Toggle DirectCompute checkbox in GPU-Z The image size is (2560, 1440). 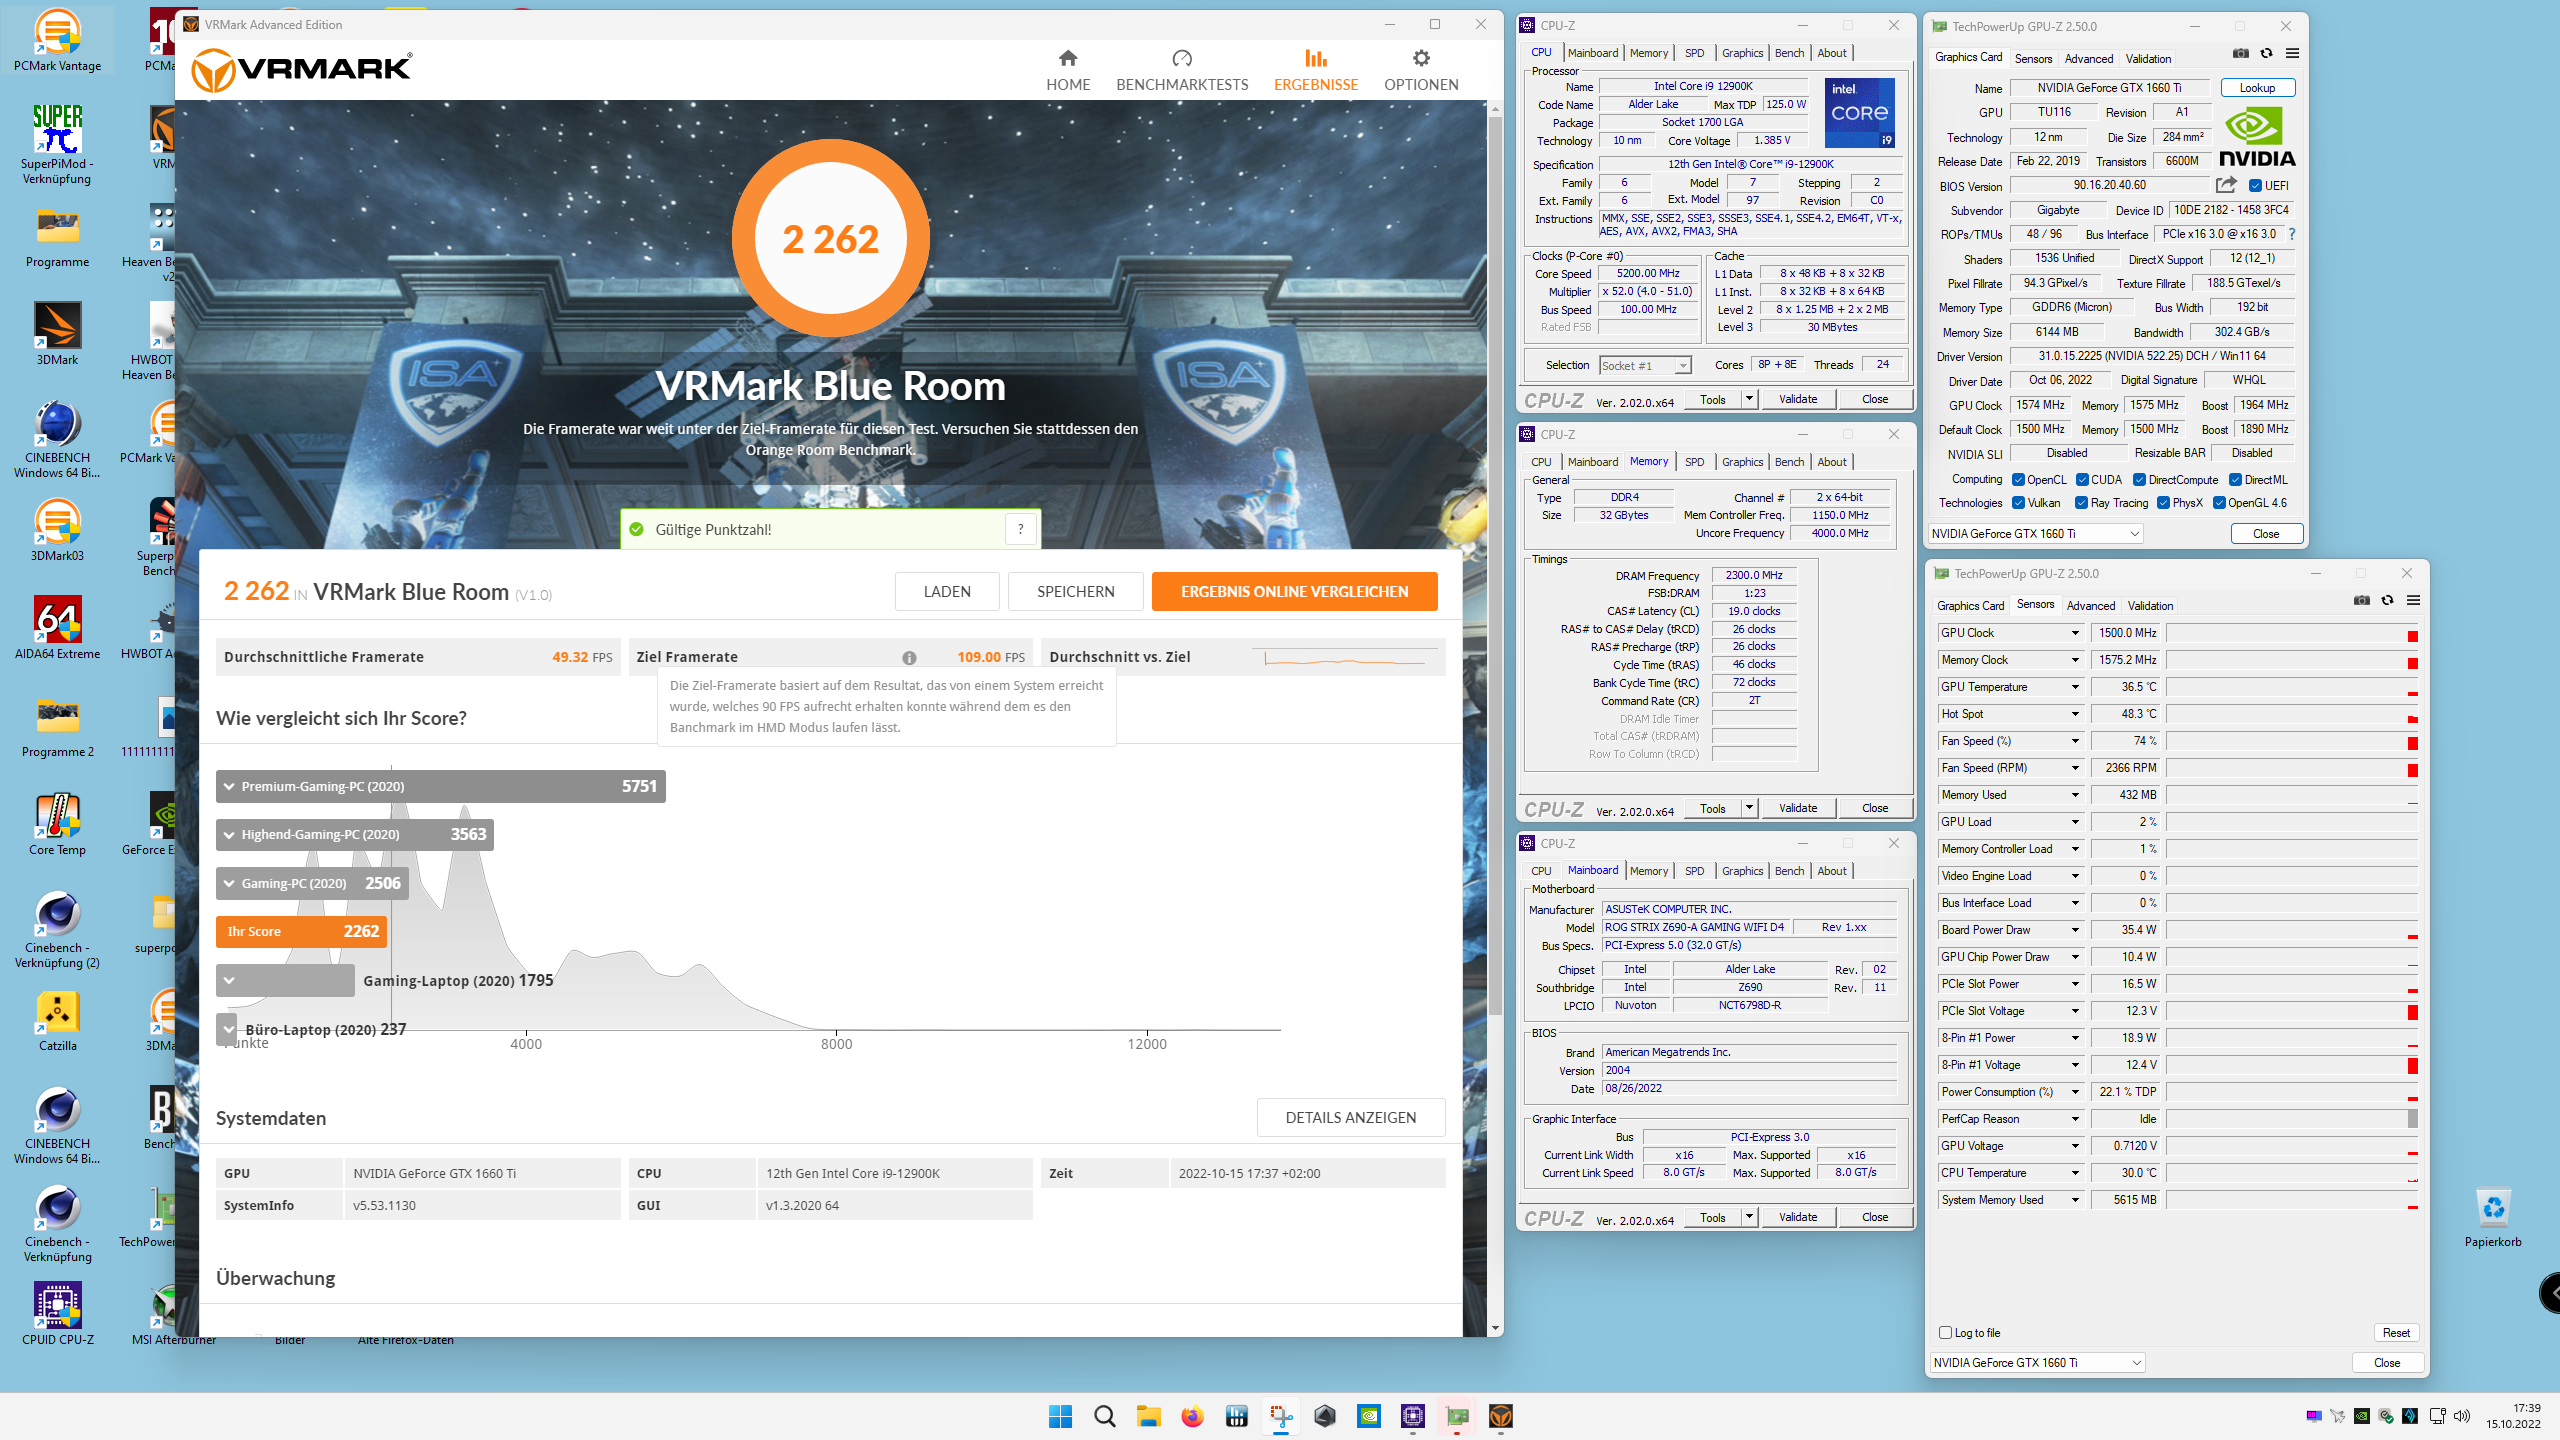point(2139,480)
